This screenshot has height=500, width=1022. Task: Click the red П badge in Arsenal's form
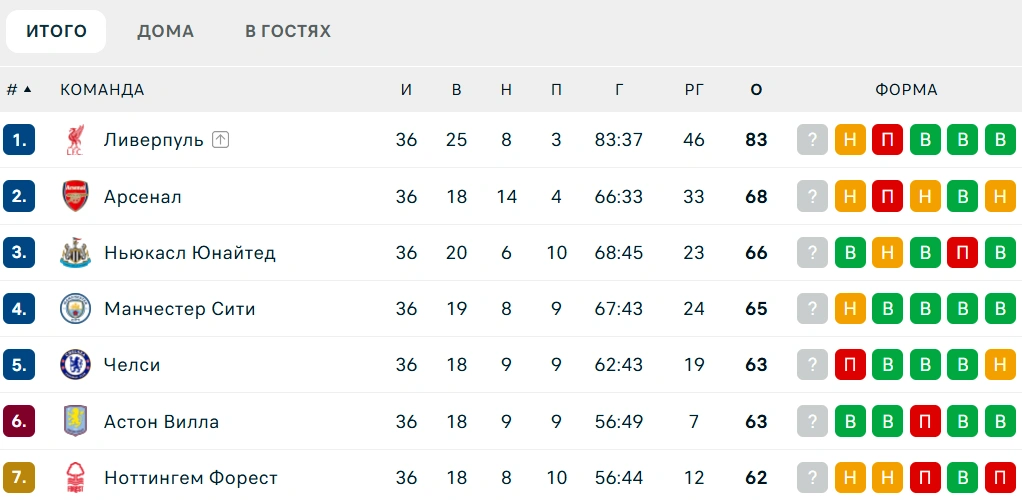887,196
